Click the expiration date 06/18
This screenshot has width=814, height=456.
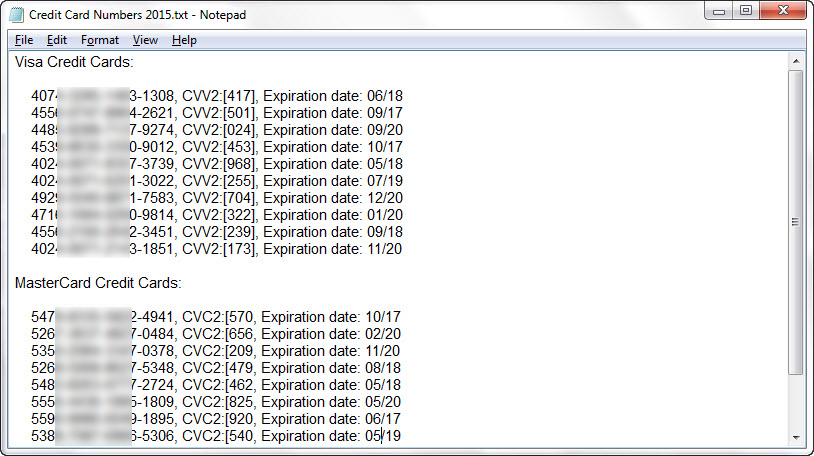[x=385, y=96]
